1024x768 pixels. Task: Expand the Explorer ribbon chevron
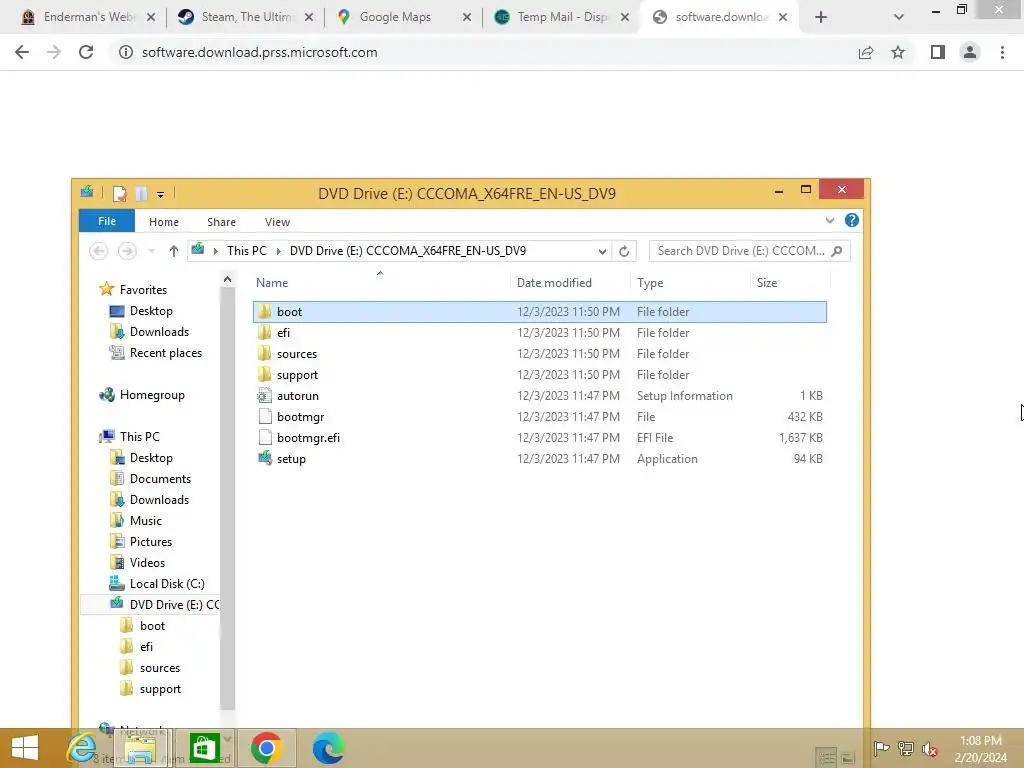click(x=829, y=220)
